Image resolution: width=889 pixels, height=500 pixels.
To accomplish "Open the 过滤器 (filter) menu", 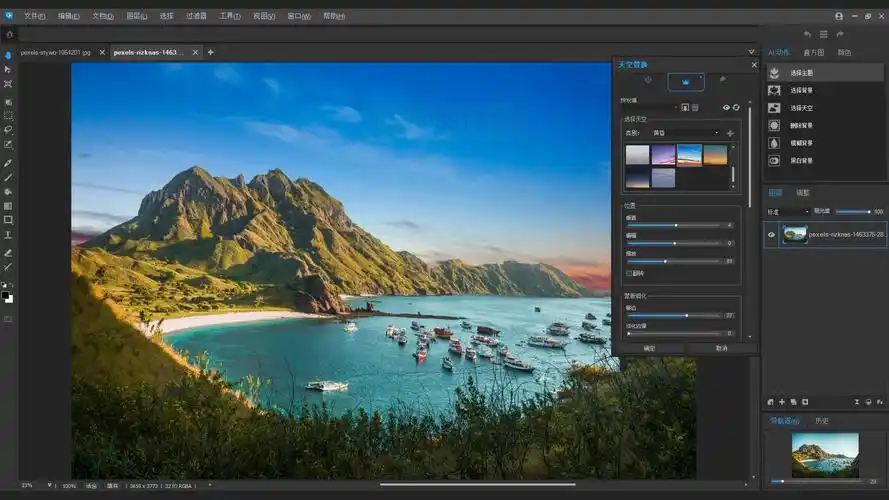I will pyautogui.click(x=196, y=16).
